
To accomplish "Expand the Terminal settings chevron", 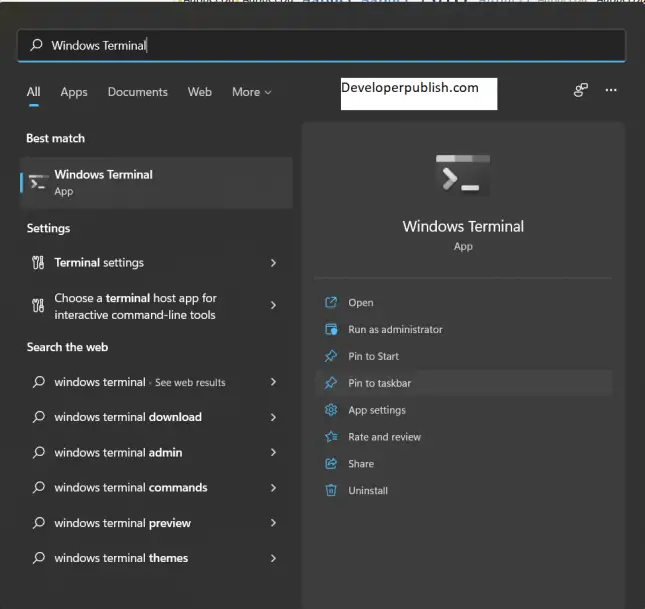I will pos(273,263).
